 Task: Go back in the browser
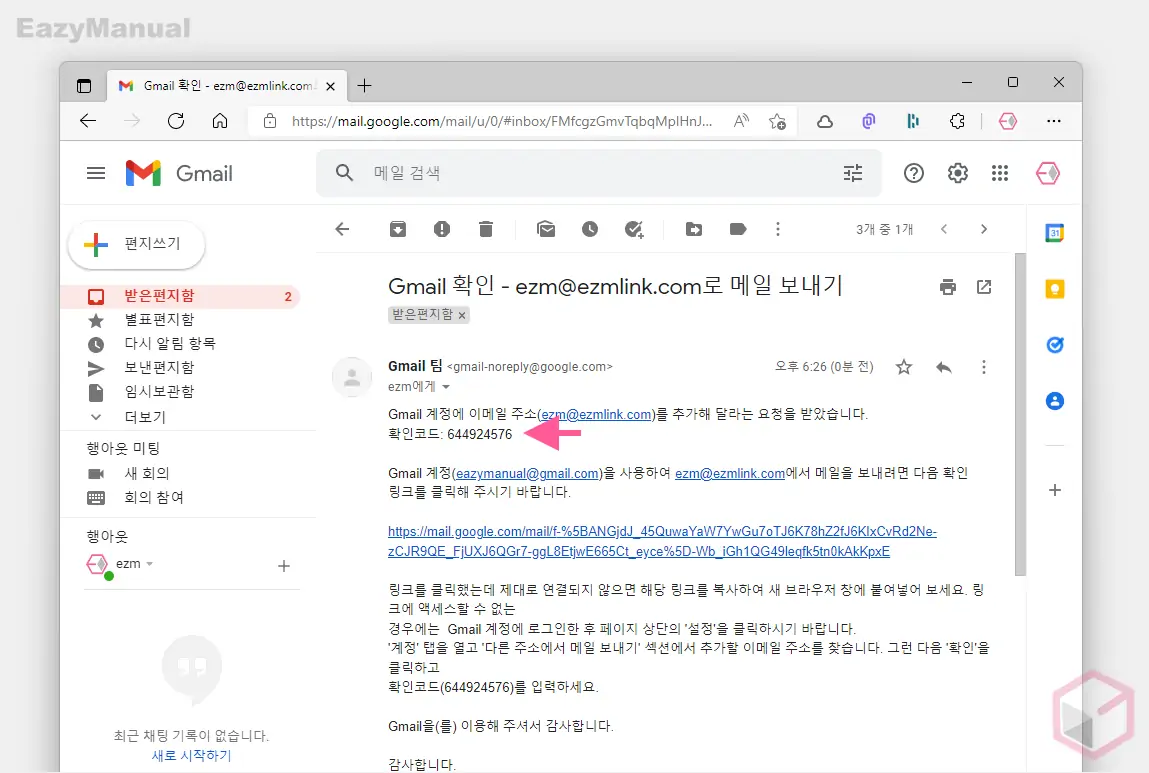(x=88, y=121)
